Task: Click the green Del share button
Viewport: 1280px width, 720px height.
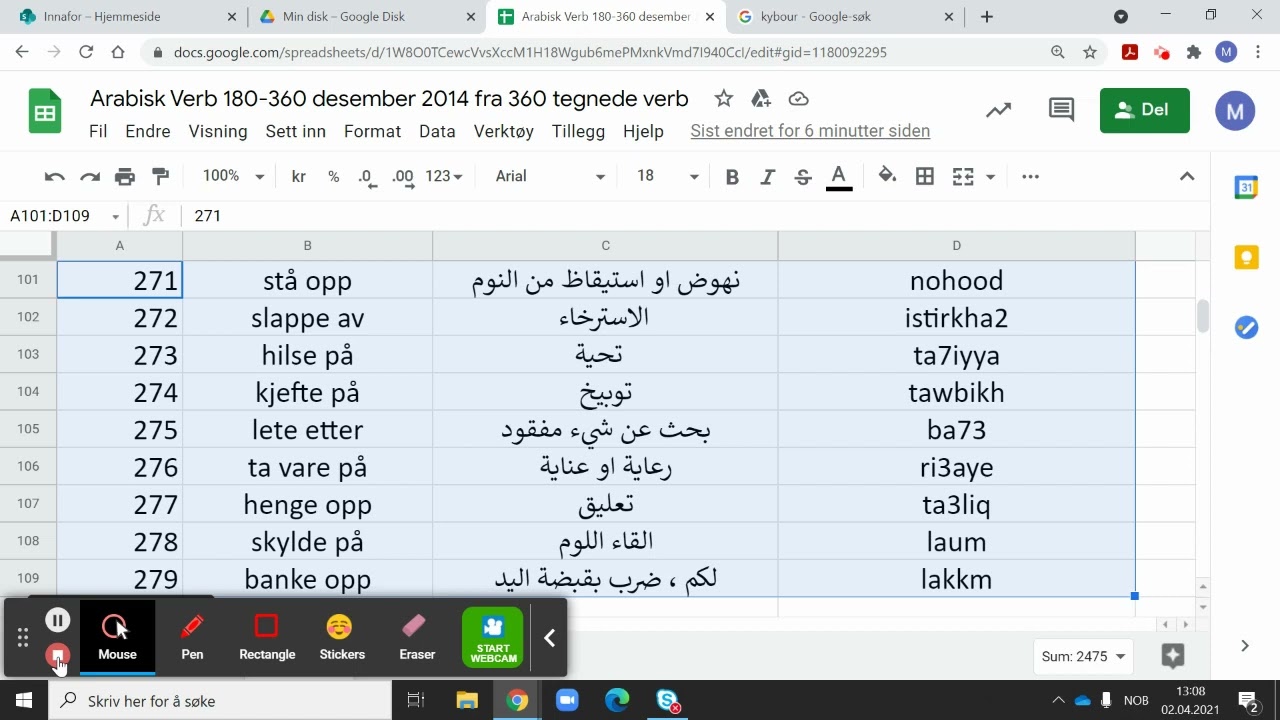Action: pyautogui.click(x=1145, y=110)
